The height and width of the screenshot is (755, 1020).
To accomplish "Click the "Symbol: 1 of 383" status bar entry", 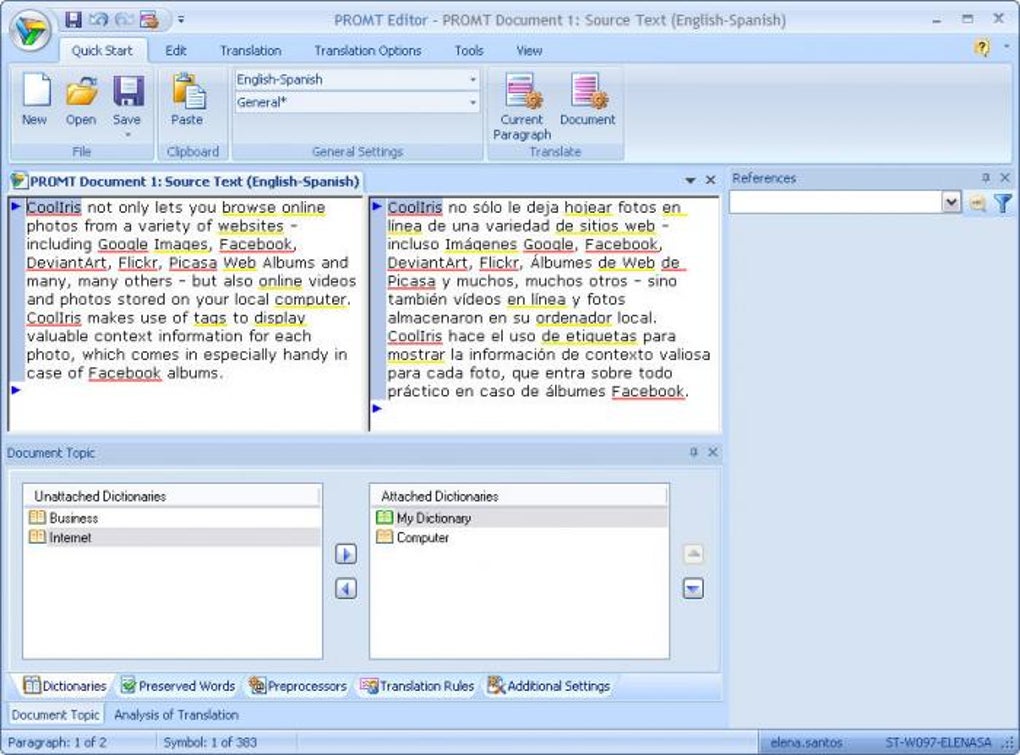I will click(x=210, y=742).
